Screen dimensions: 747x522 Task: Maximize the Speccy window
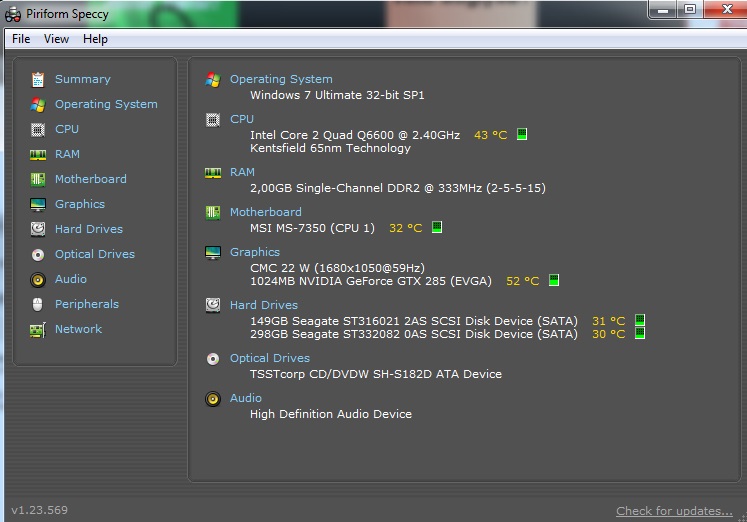coord(690,10)
